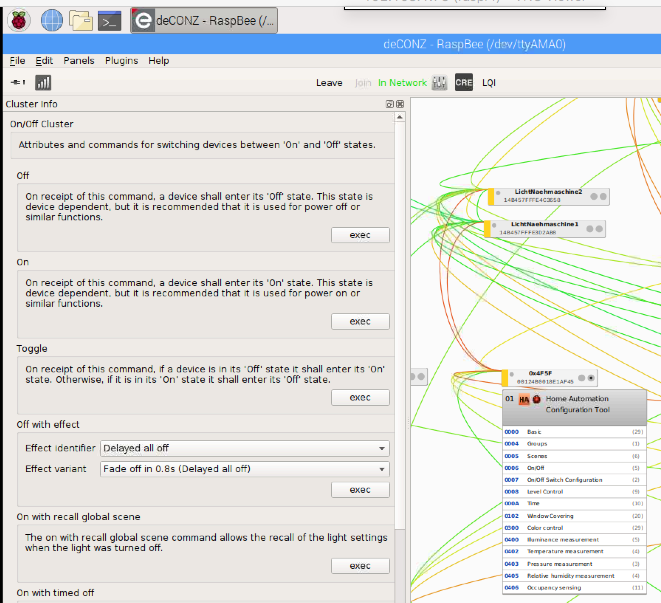This screenshot has height=603, width=661.
Task: Open the File menu
Action: click(17, 61)
